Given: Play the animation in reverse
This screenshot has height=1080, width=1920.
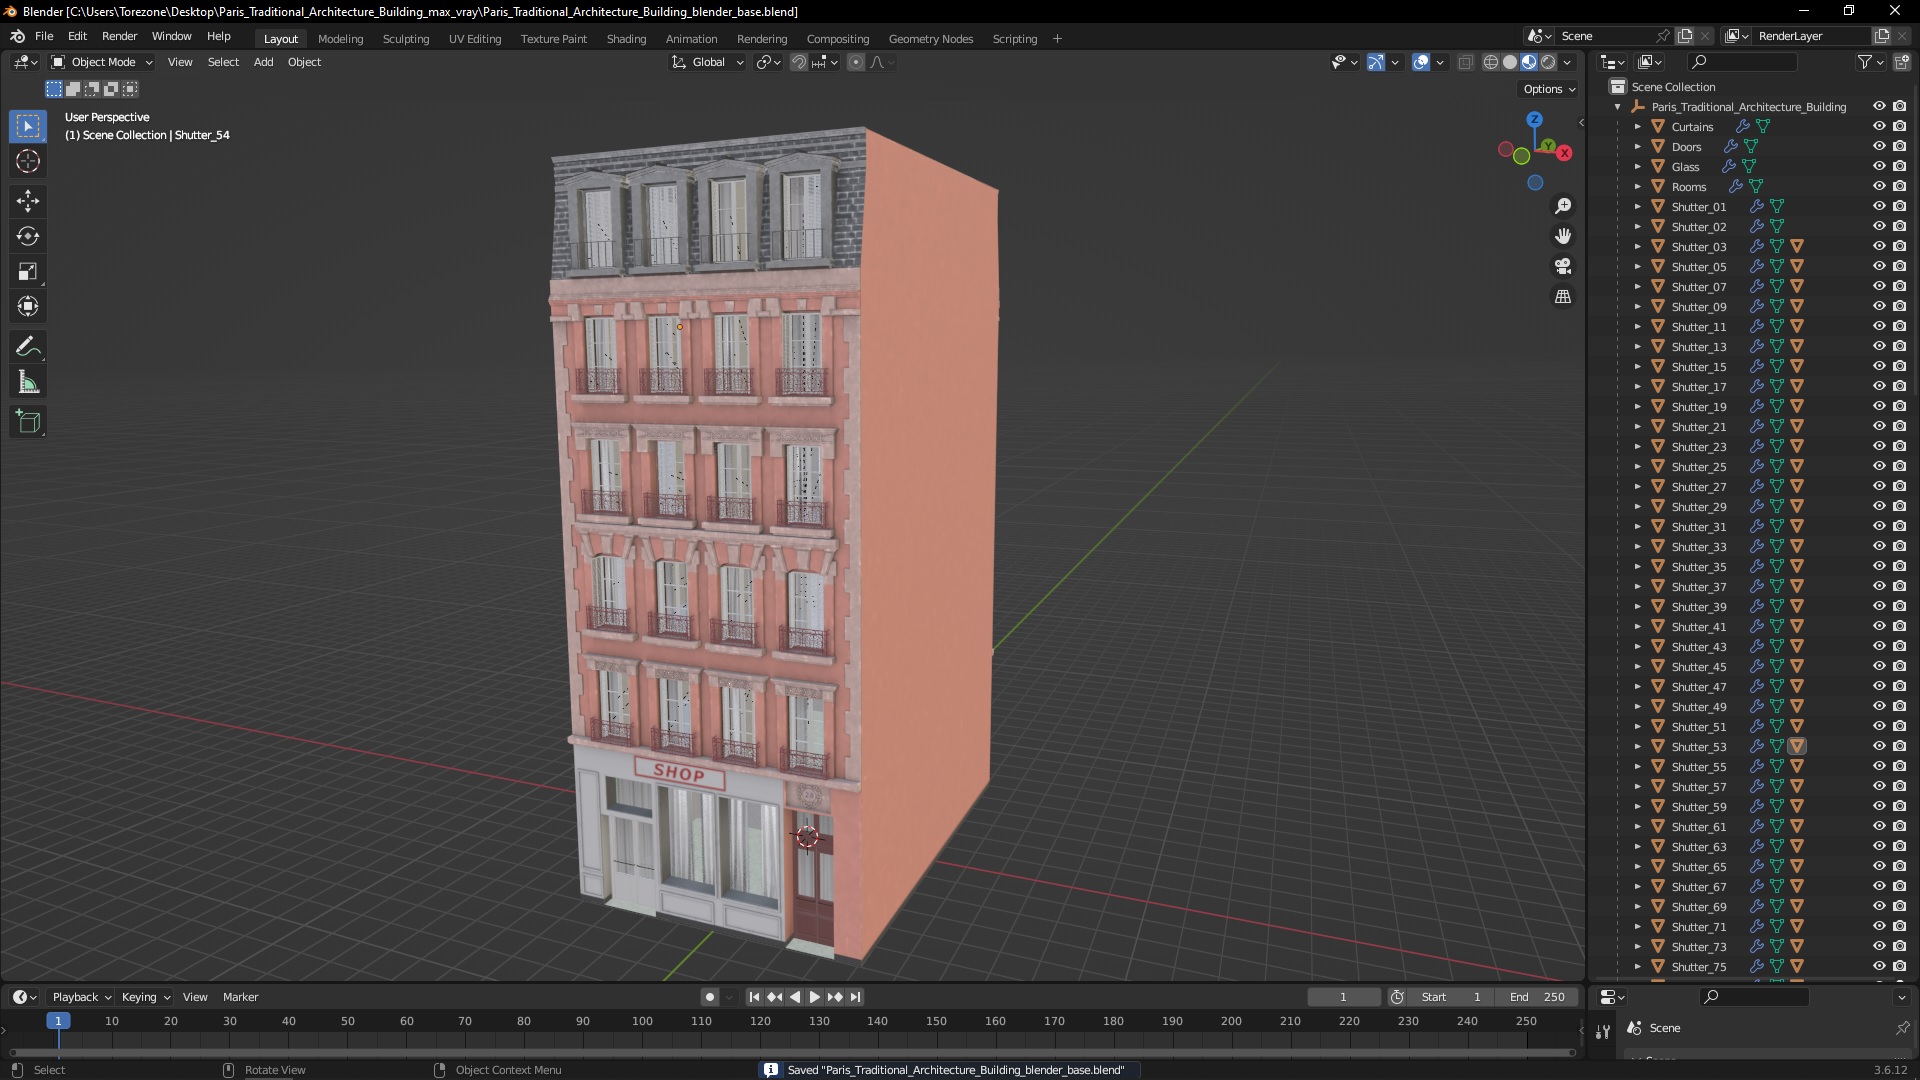Looking at the screenshot, I should pos(795,997).
